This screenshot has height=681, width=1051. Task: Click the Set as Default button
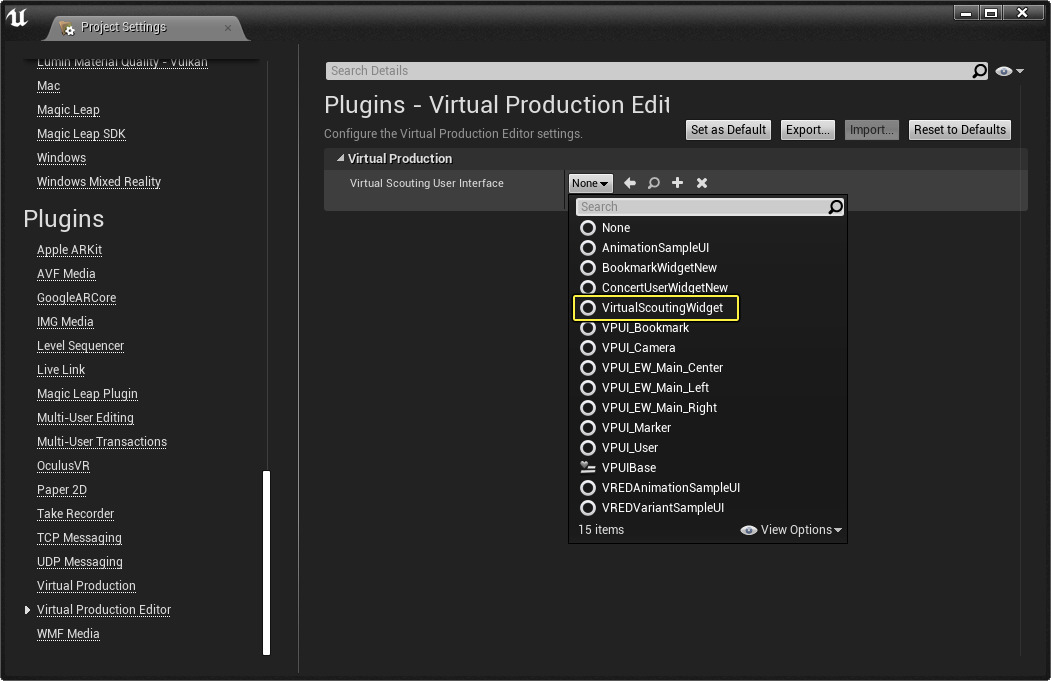pyautogui.click(x=728, y=129)
